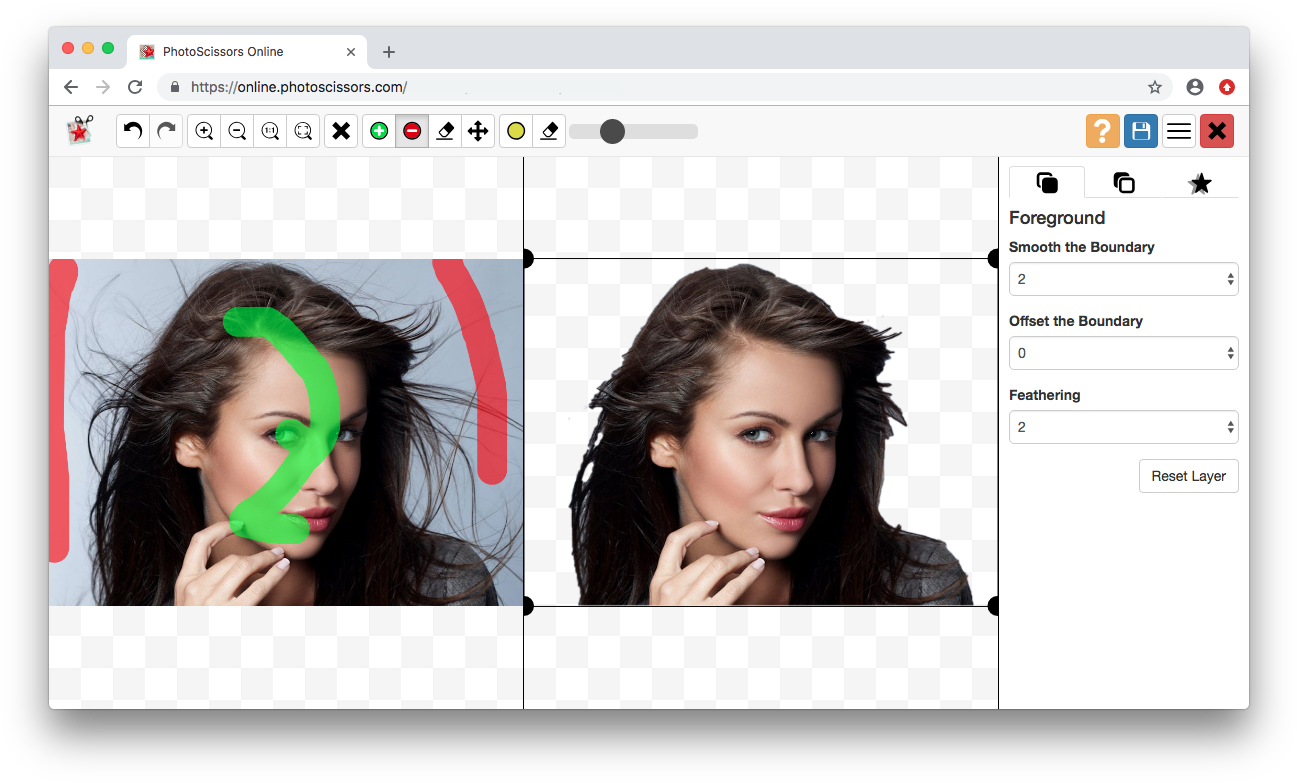The width and height of the screenshot is (1297, 783).
Task: Click the Reset Layer button
Action: click(1188, 476)
